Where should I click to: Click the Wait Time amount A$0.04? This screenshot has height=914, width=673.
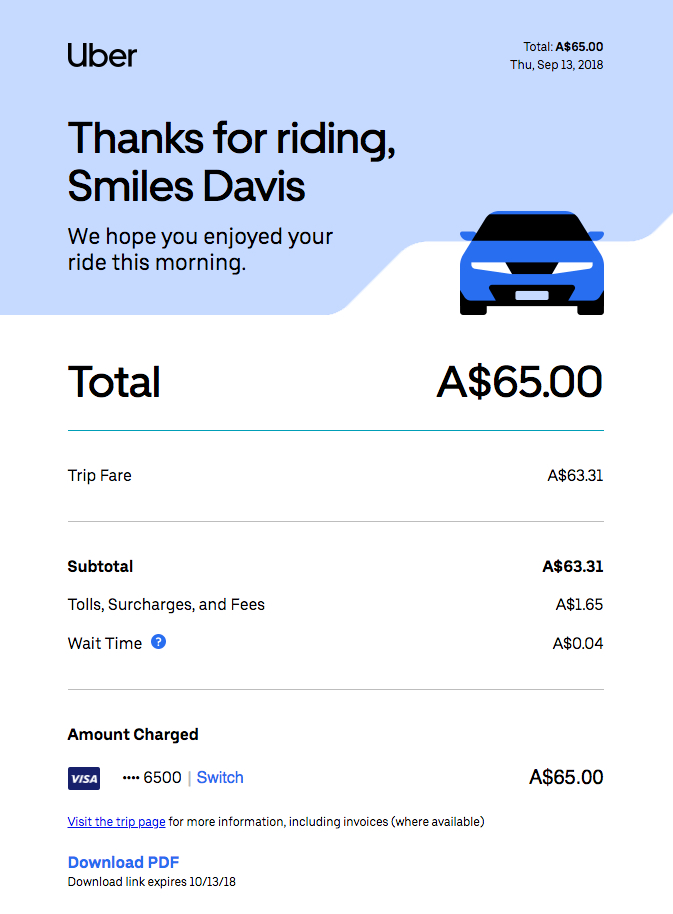point(578,644)
